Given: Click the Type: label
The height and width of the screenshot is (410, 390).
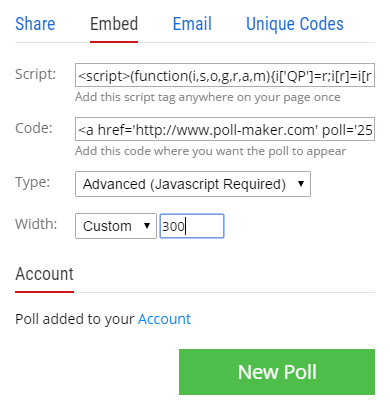Looking at the screenshot, I should click(33, 182).
